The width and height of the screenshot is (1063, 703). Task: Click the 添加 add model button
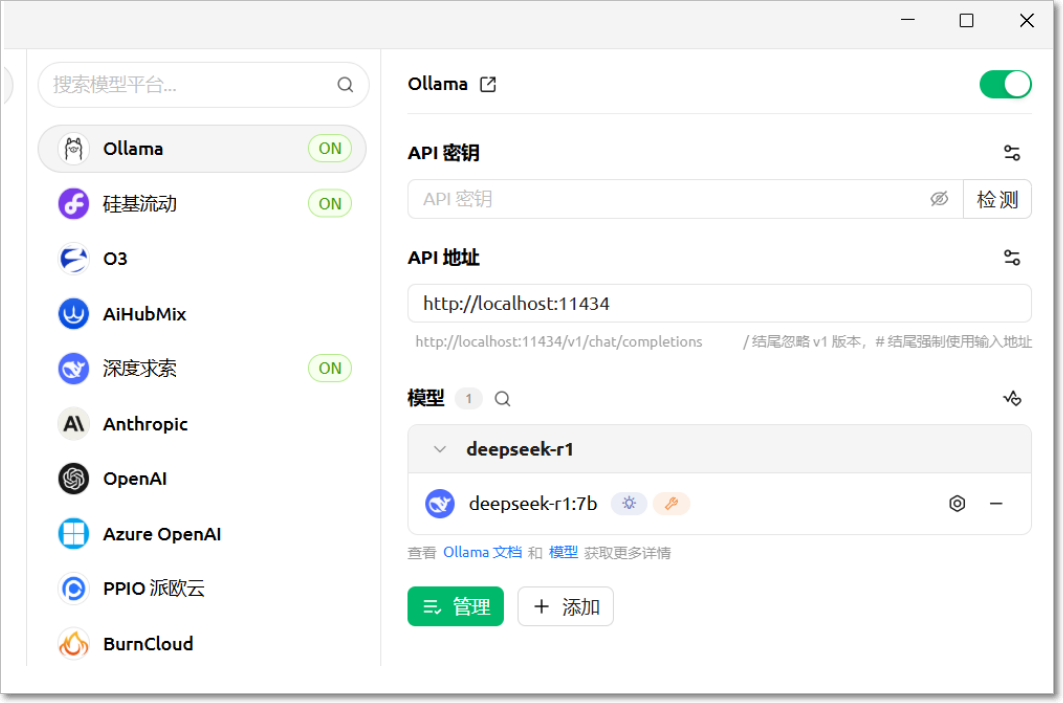pyautogui.click(x=565, y=606)
